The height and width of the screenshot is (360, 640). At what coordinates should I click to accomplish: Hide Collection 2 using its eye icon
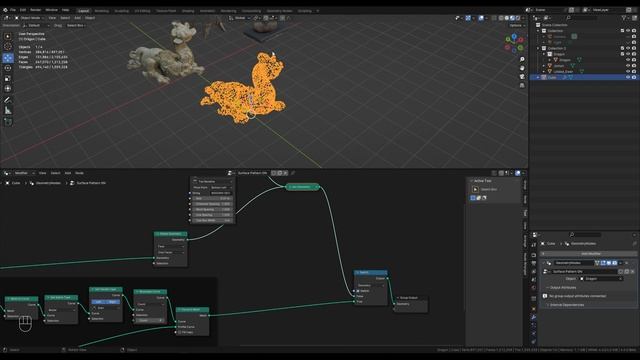(x=628, y=48)
